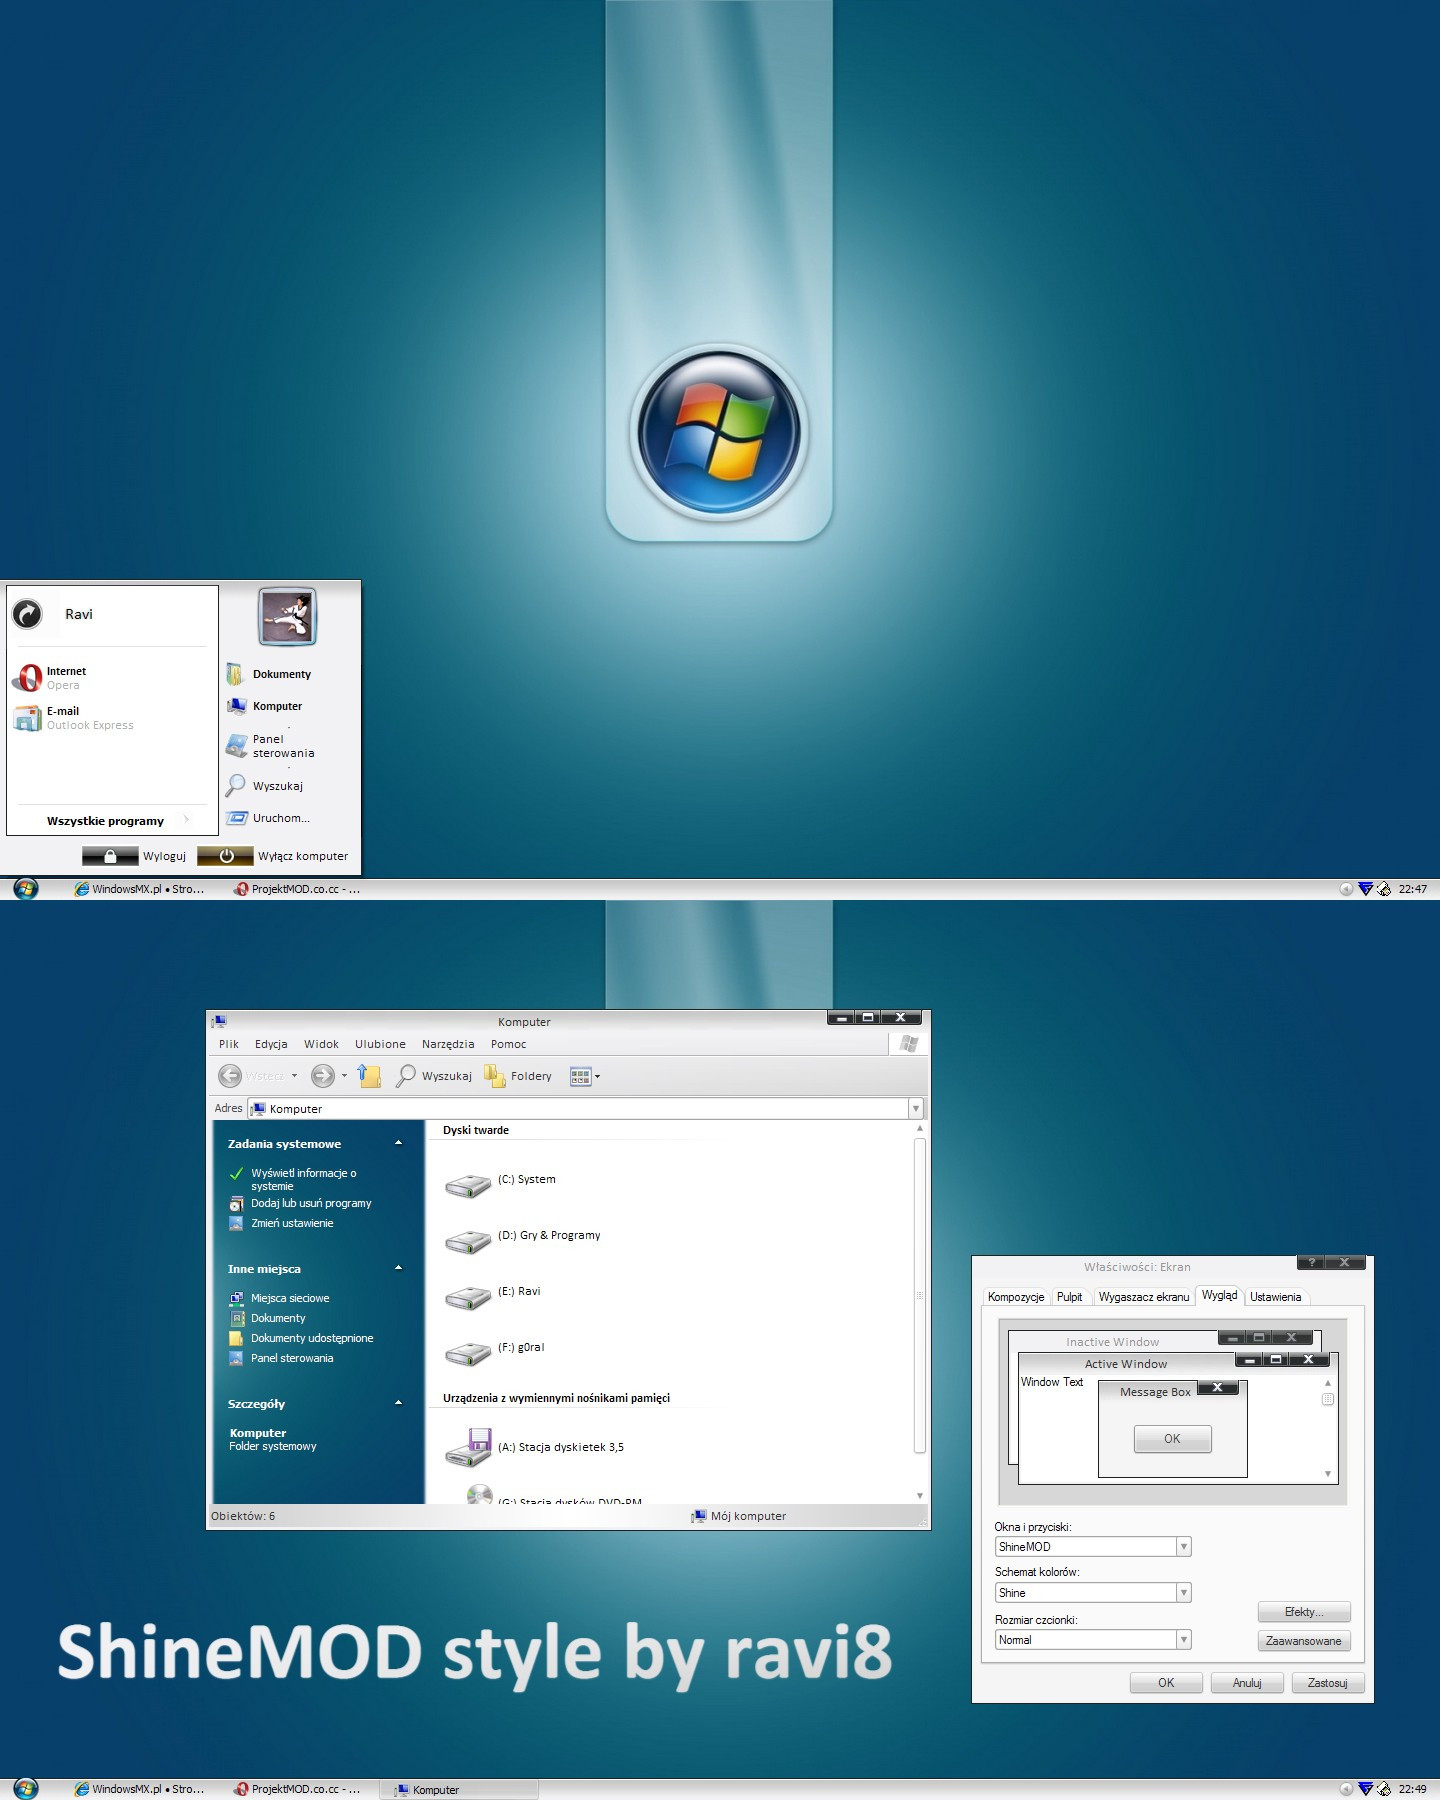Open Pomoc menu

pos(508,1044)
